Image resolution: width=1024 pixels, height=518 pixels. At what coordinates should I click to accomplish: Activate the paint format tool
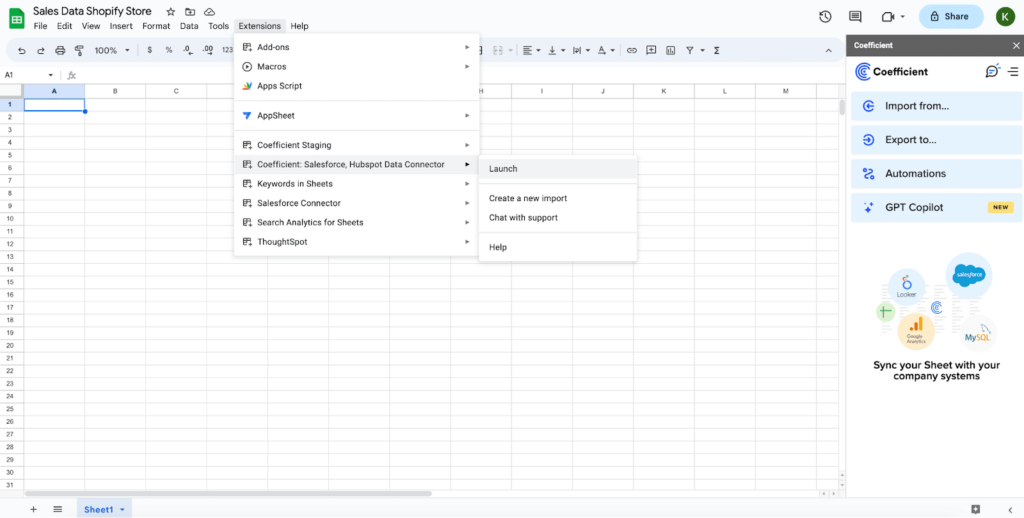click(79, 50)
